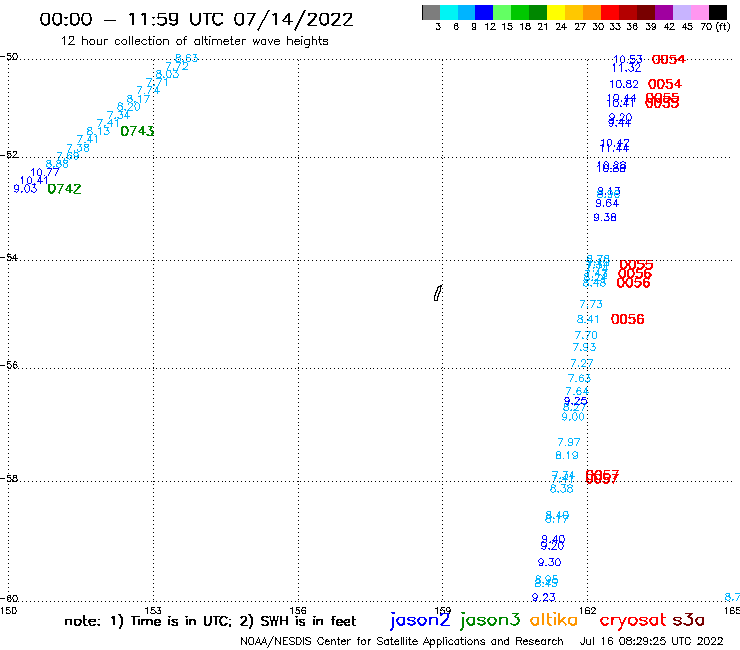The width and height of the screenshot is (740, 650).
Task: Click the green timestamp '0742'
Action: click(x=64, y=189)
